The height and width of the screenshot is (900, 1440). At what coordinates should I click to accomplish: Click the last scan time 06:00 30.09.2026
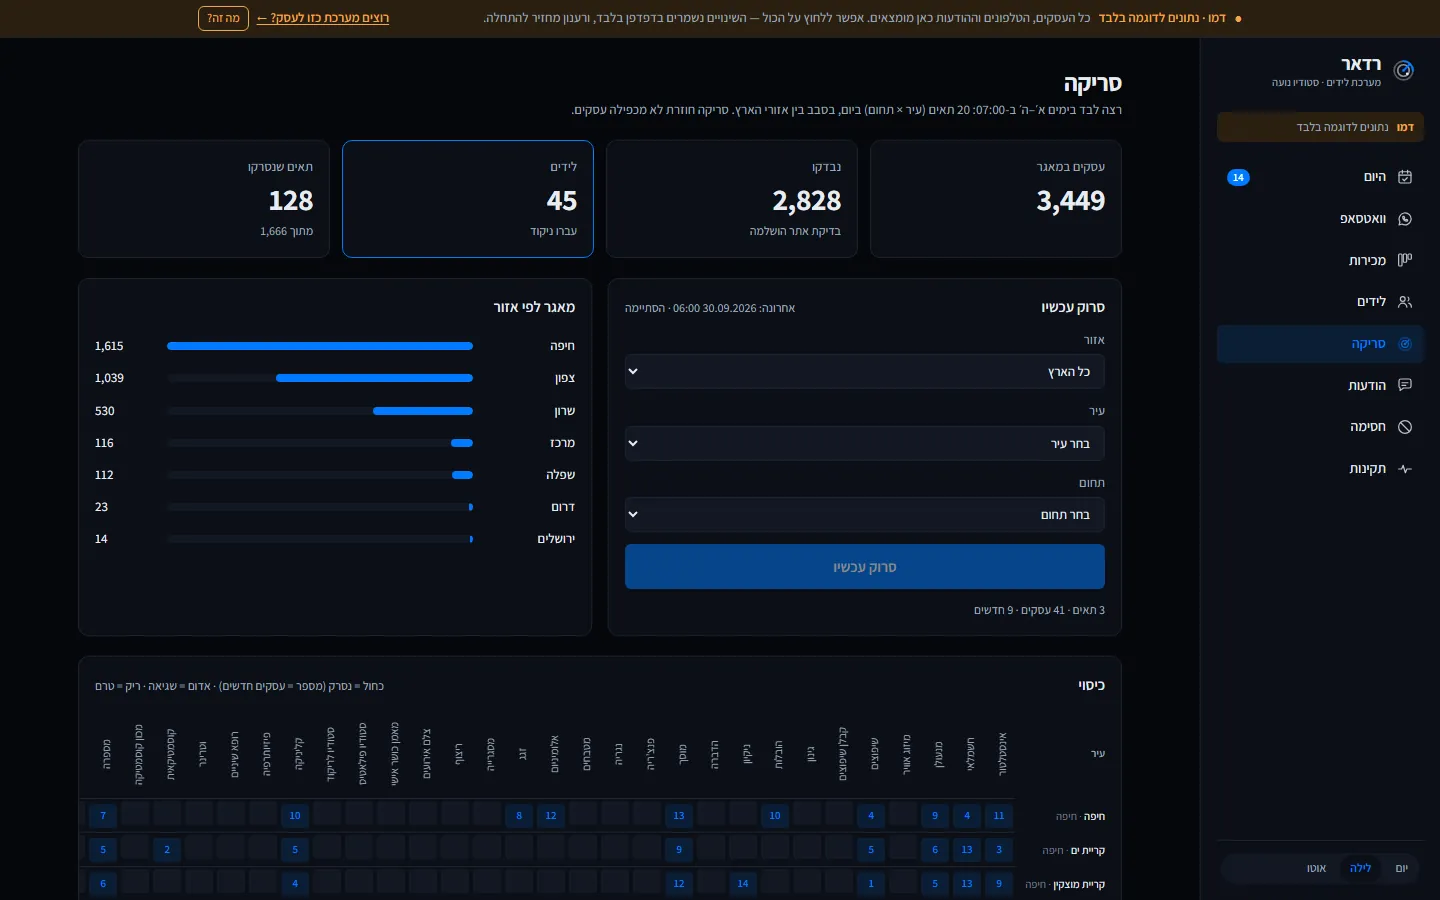[x=715, y=308]
